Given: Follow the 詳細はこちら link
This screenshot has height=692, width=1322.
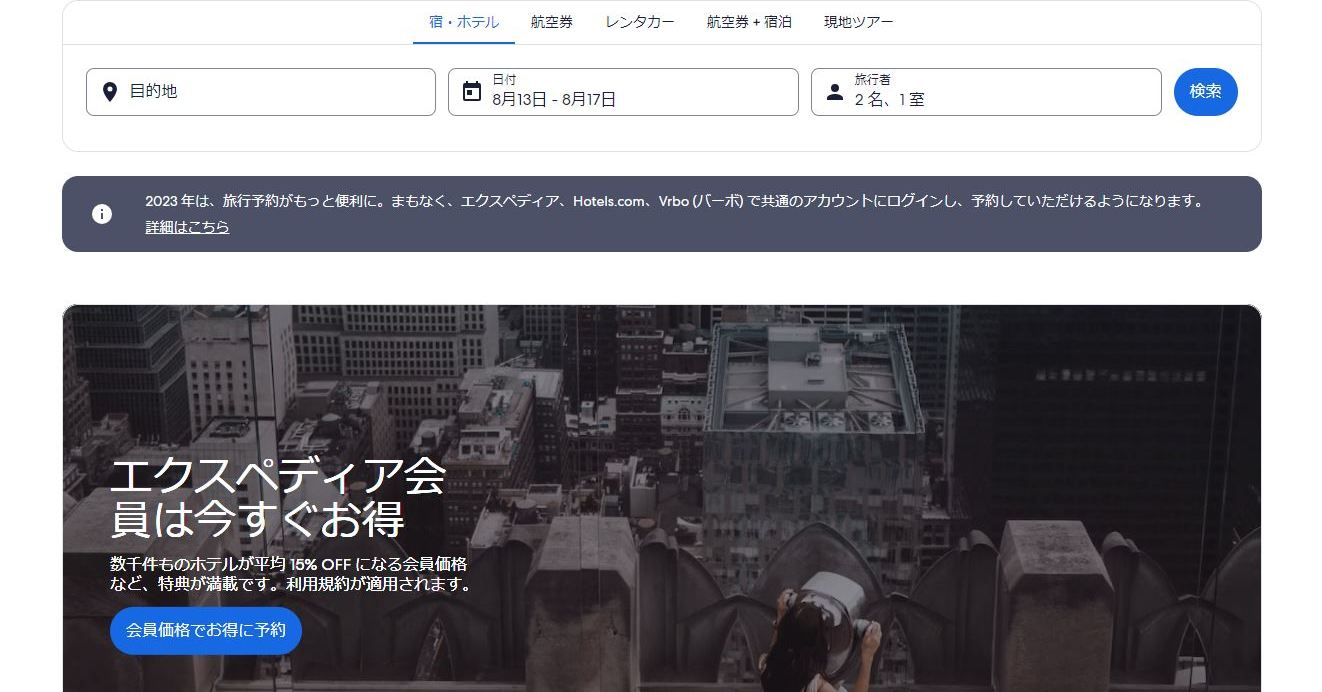Looking at the screenshot, I should click(187, 227).
